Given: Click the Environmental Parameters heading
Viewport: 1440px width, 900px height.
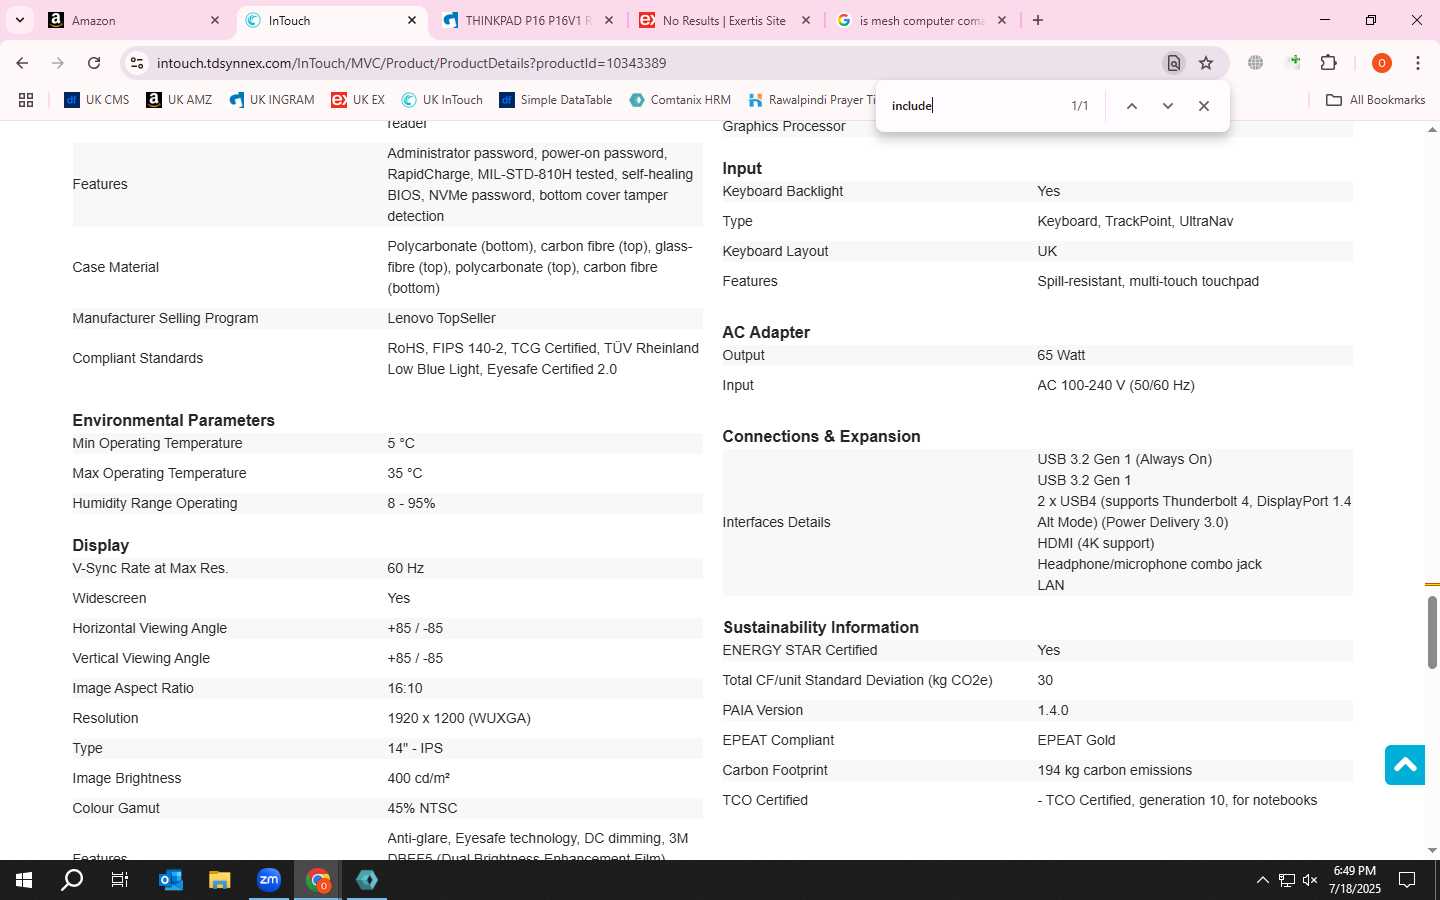Looking at the screenshot, I should click(173, 420).
